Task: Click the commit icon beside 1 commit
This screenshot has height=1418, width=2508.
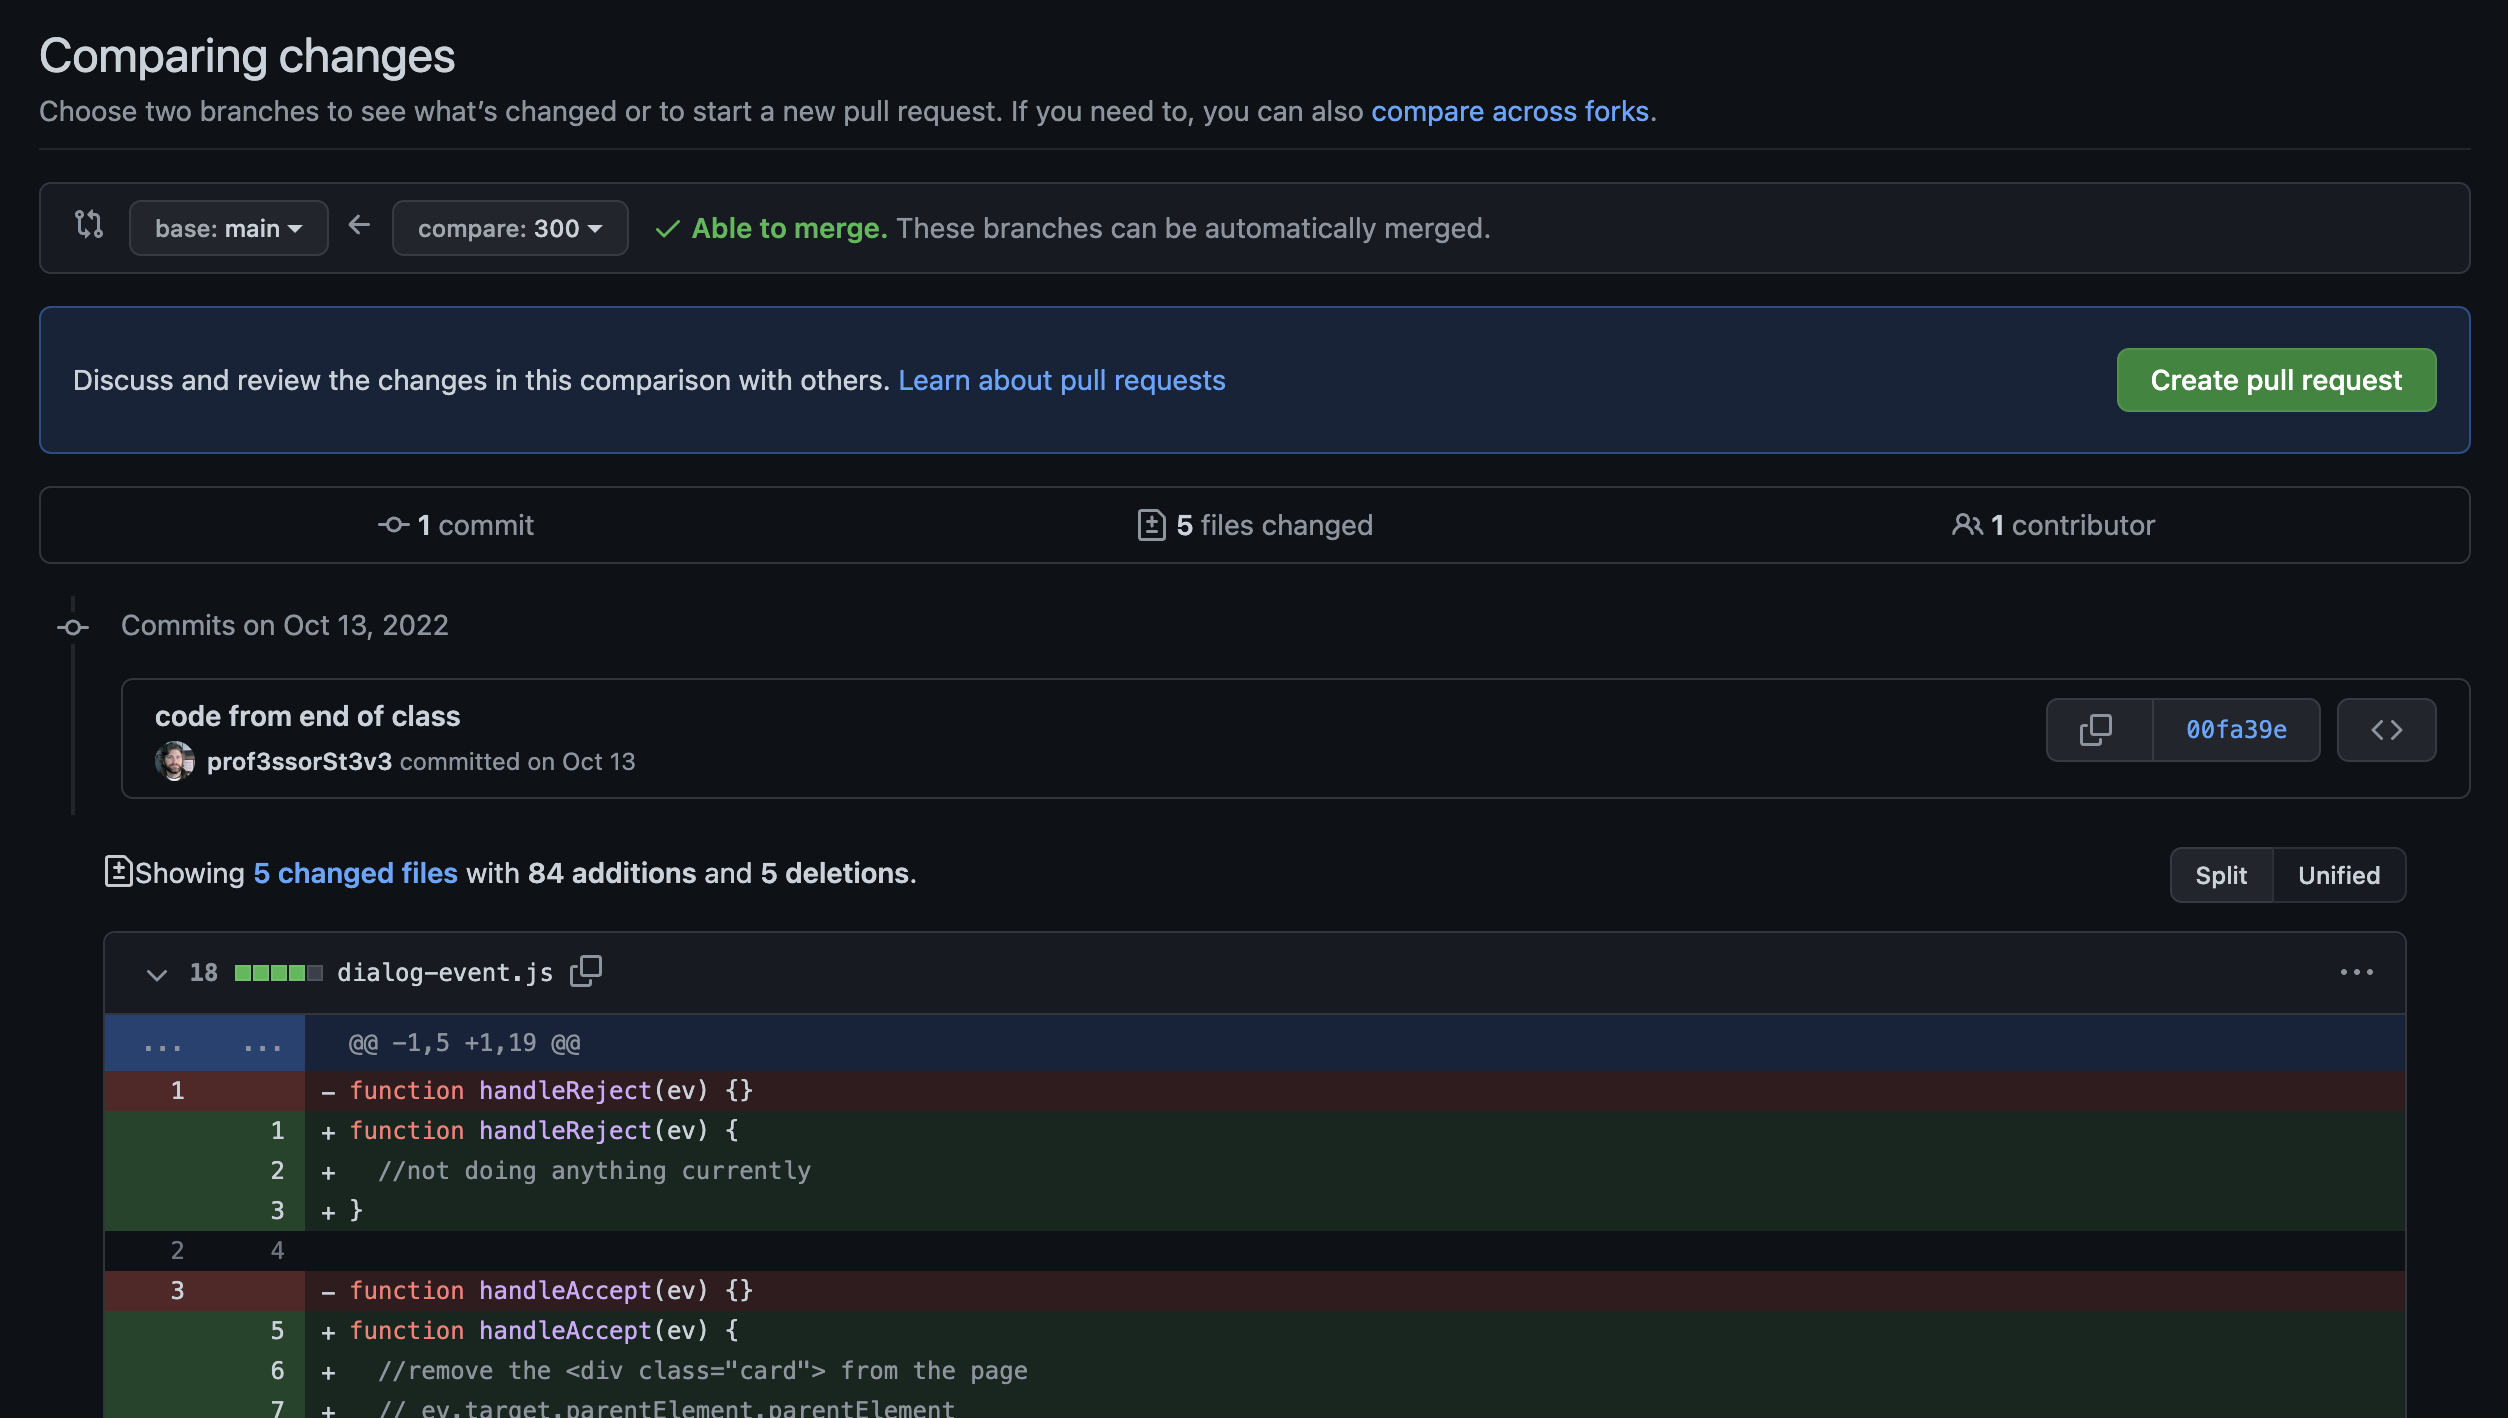Action: click(x=393, y=525)
